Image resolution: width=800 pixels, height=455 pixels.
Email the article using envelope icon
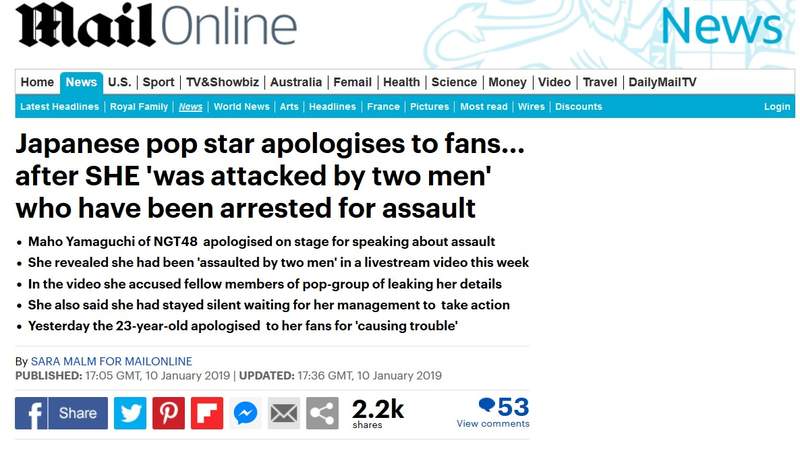[x=284, y=413]
